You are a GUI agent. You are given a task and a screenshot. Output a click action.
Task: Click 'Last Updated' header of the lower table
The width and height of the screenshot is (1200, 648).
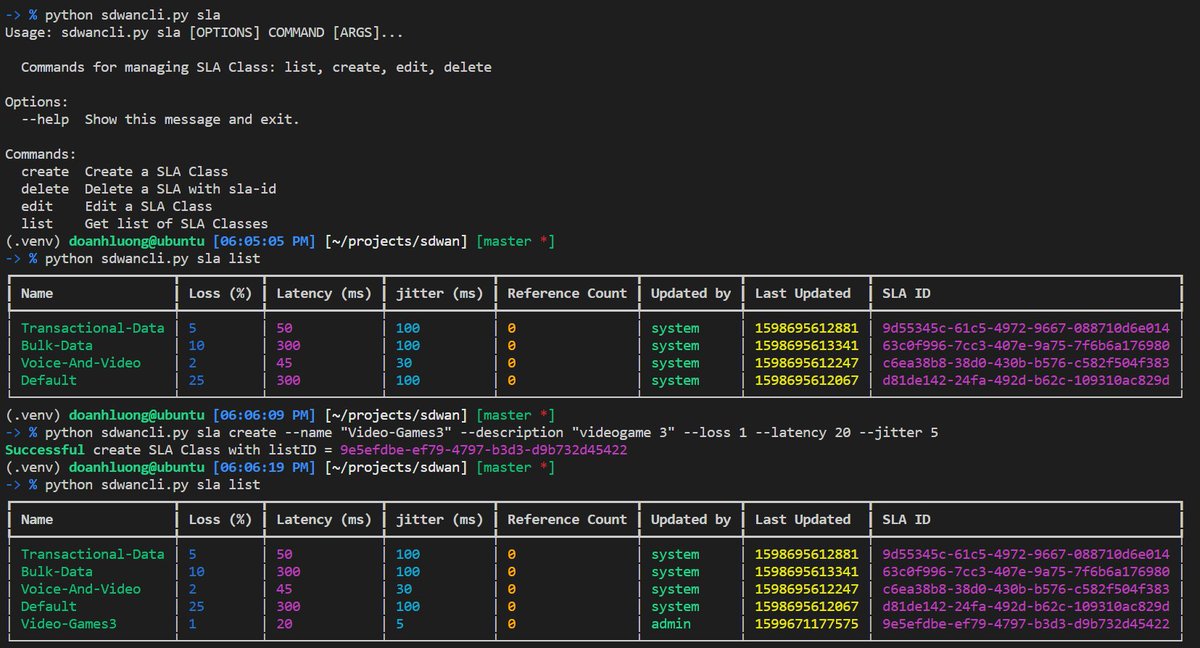point(803,519)
